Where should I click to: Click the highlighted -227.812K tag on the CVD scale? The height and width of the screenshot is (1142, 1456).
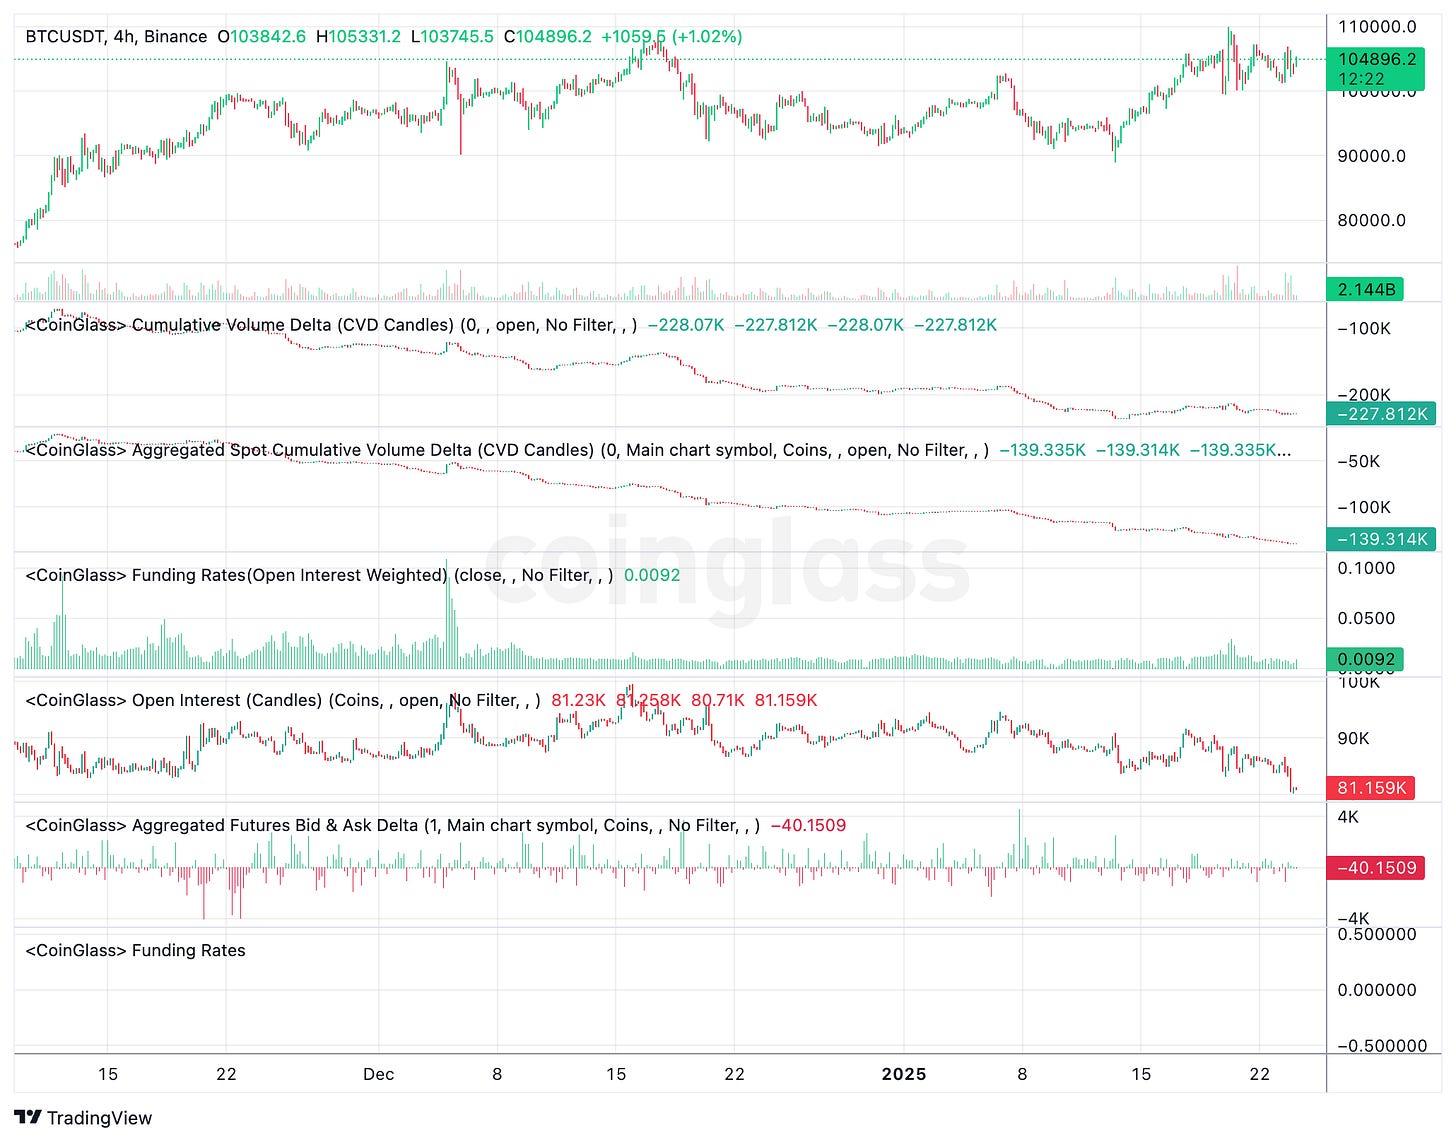(1381, 414)
